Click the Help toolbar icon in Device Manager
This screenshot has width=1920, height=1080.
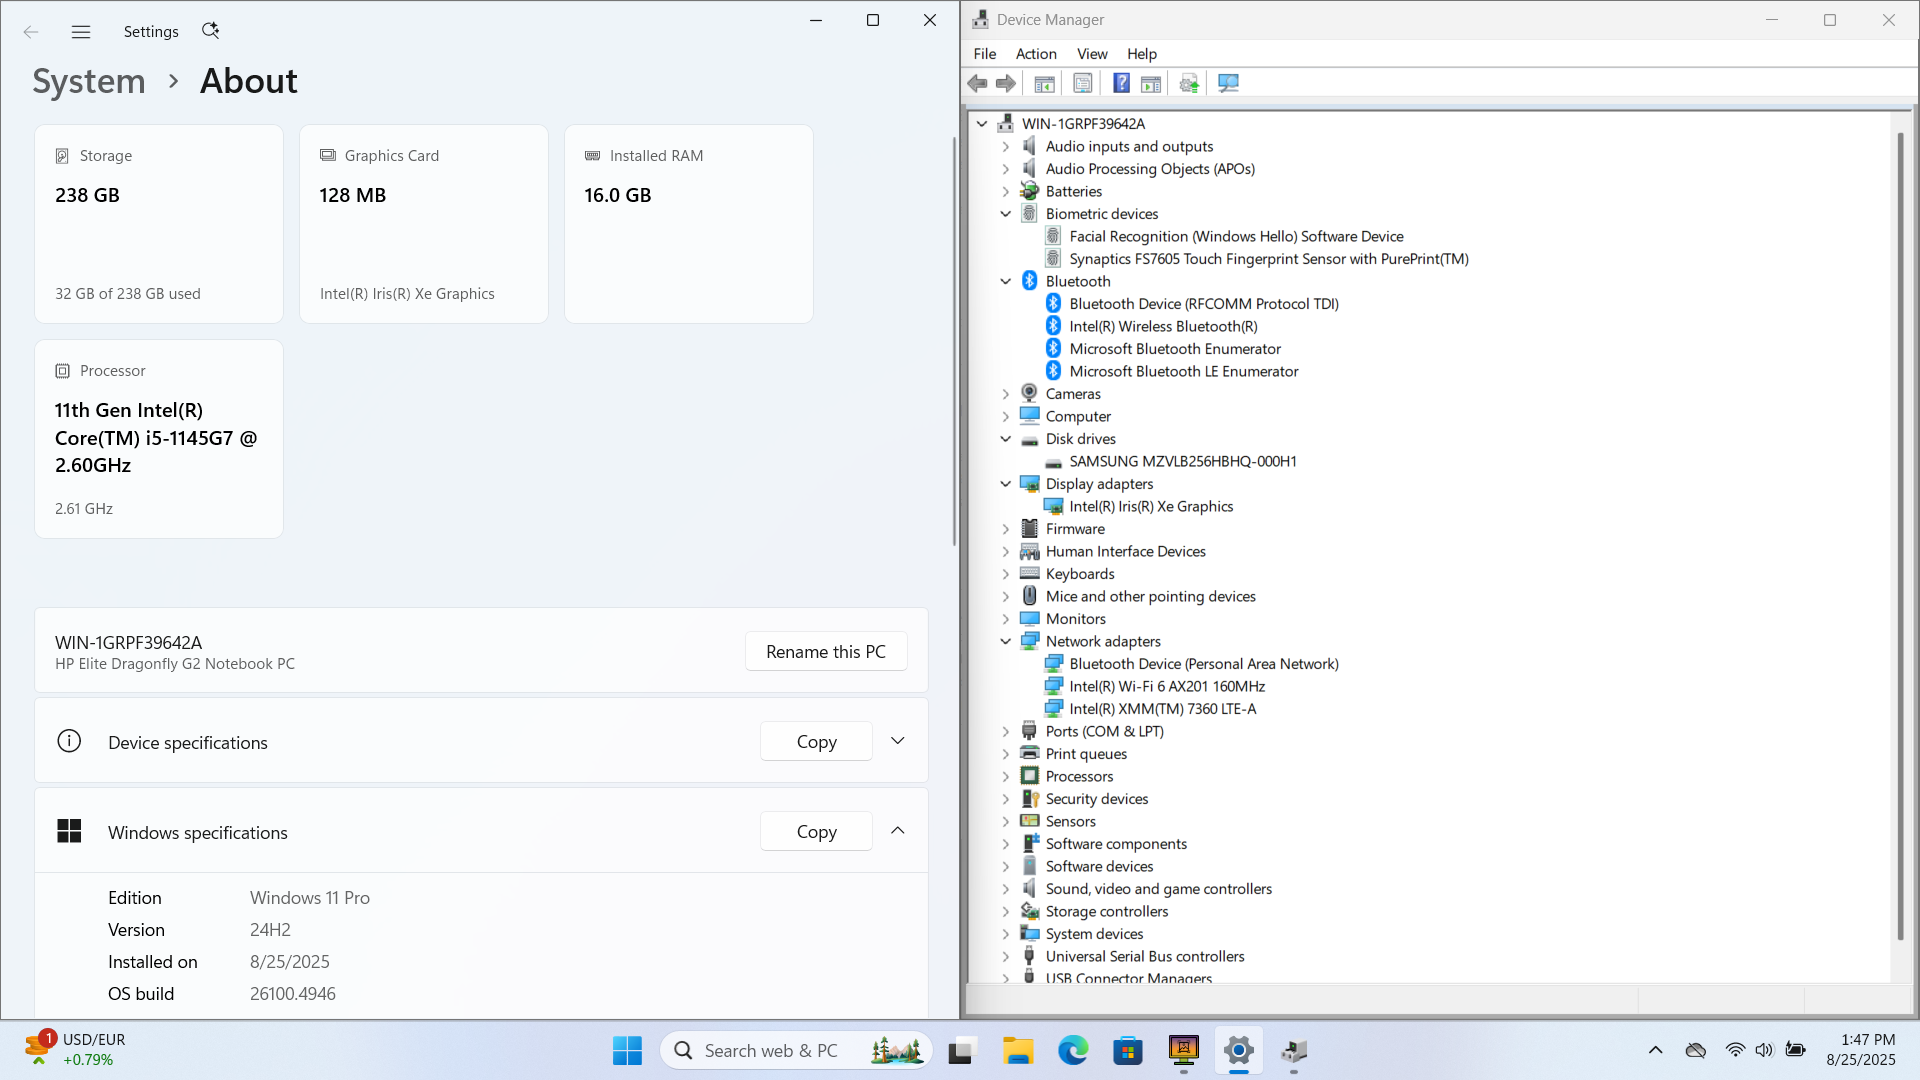1121,84
